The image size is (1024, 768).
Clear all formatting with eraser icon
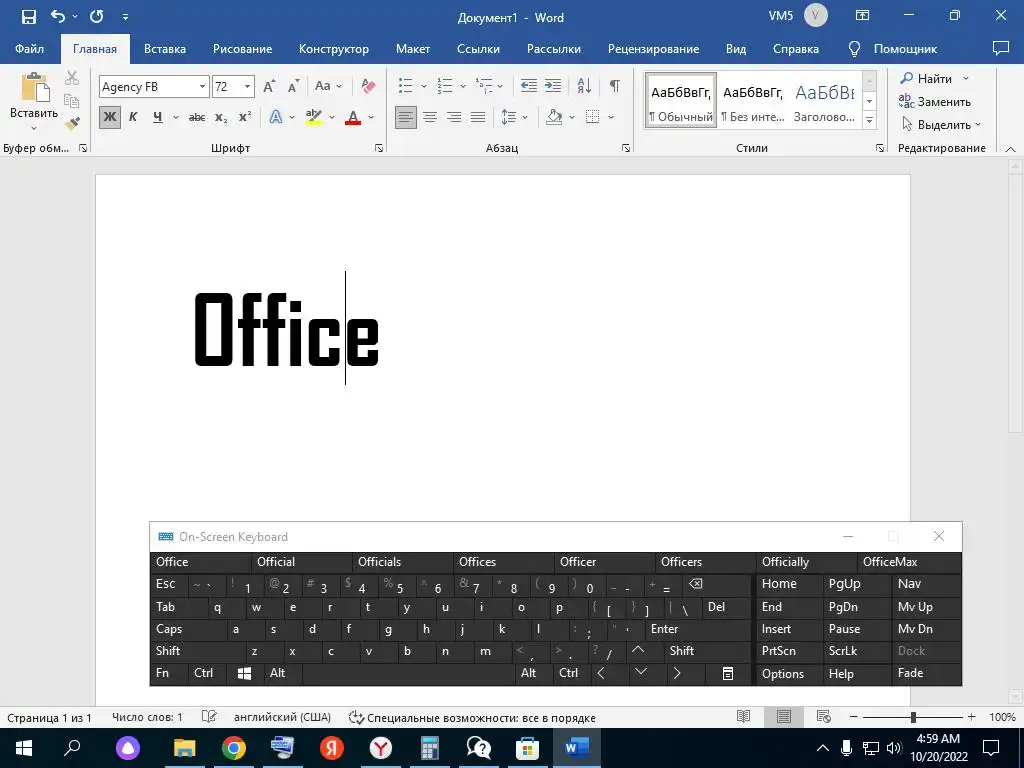[x=368, y=86]
